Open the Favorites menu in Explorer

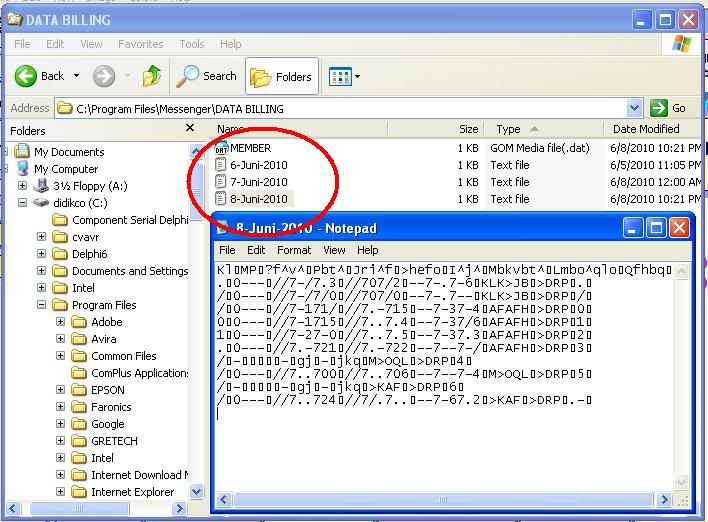(x=140, y=44)
